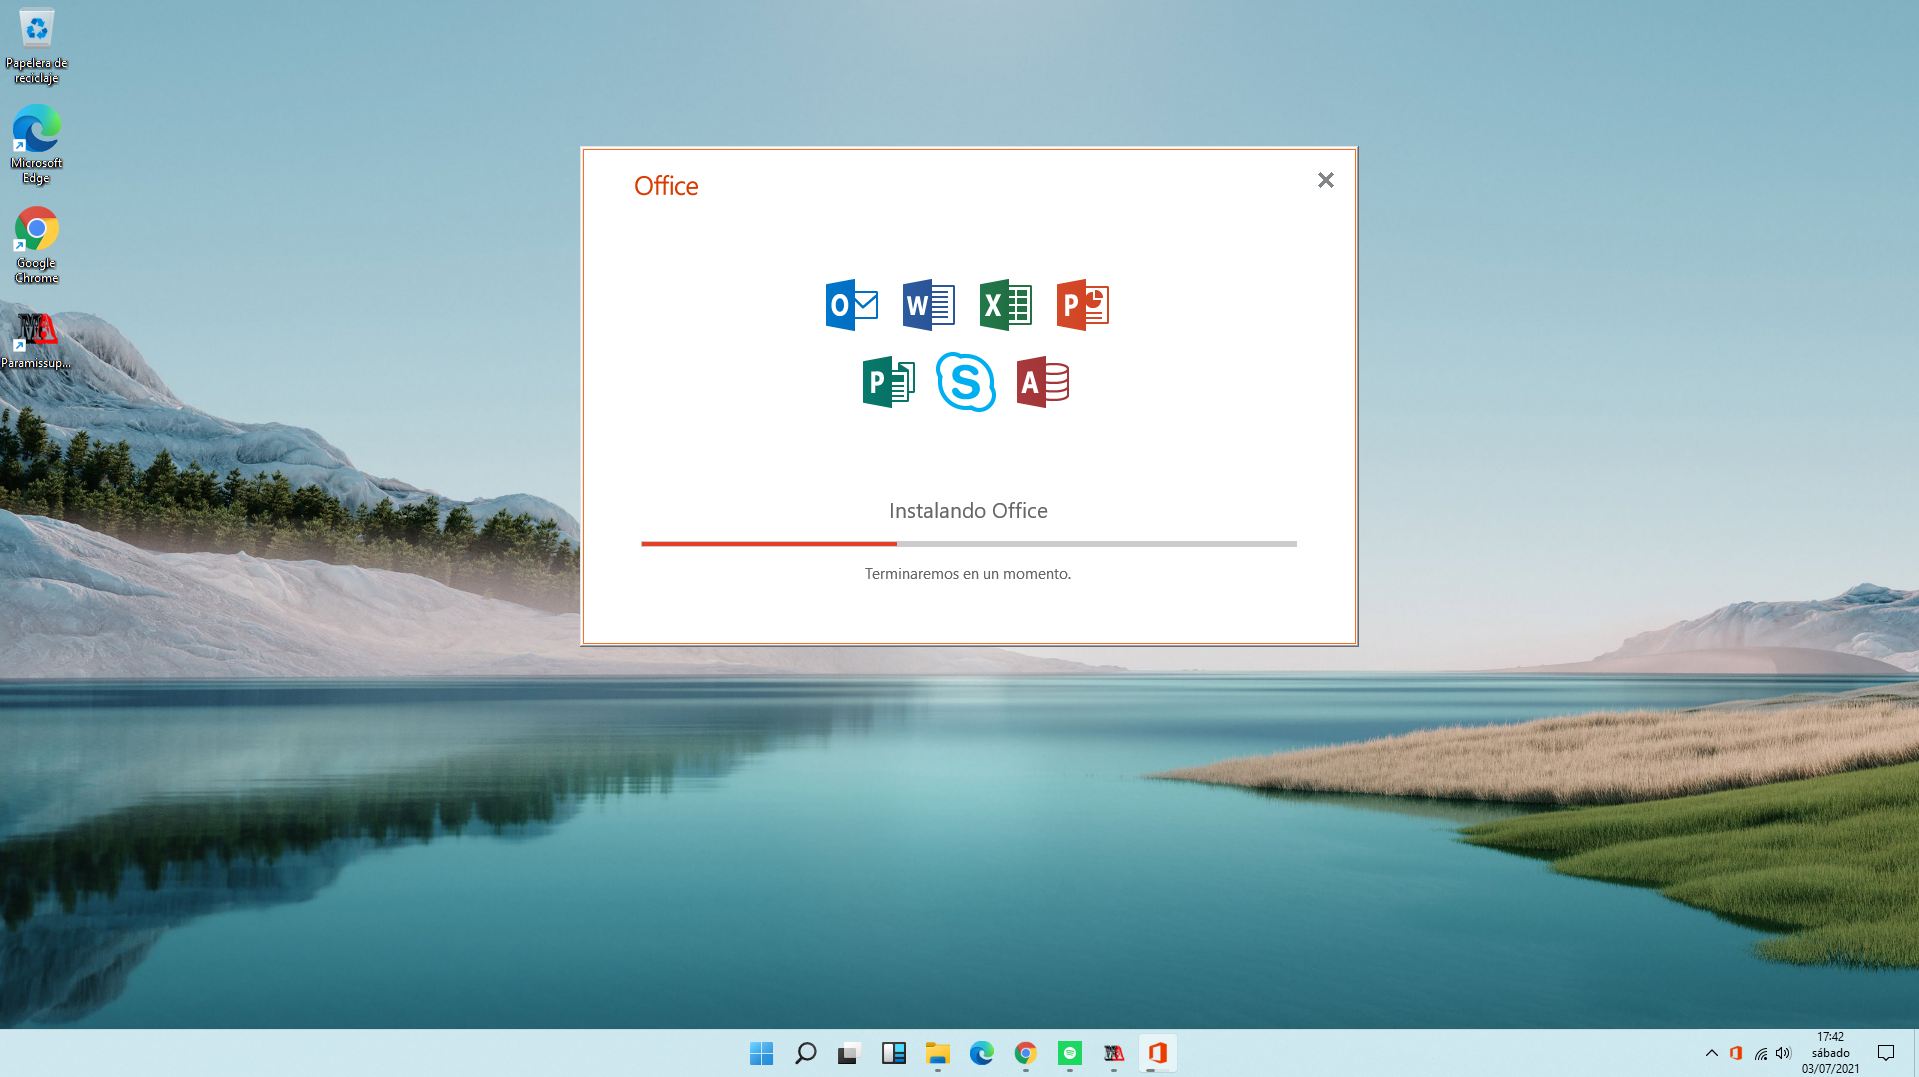Screen dimensions: 1919x1077
Task: Open the clock and date flyout
Action: [1830, 1053]
